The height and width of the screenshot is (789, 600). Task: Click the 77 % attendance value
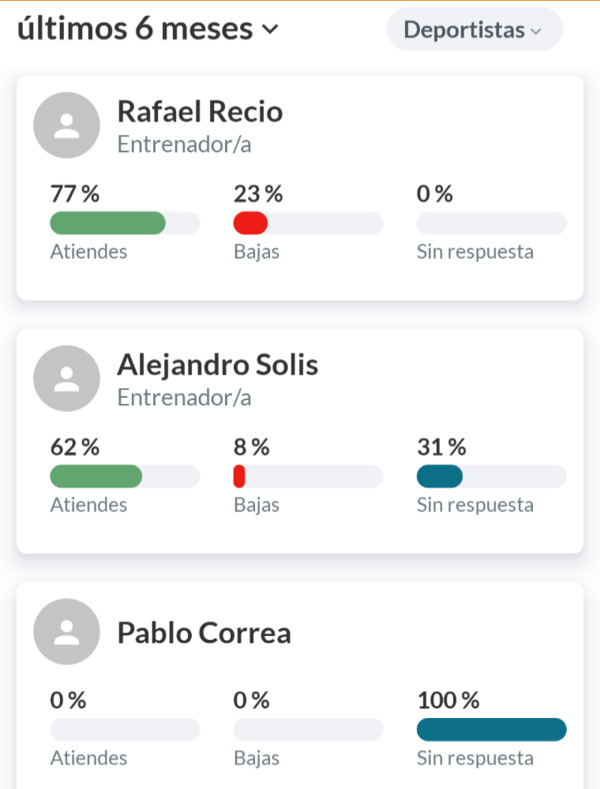pos(75,194)
